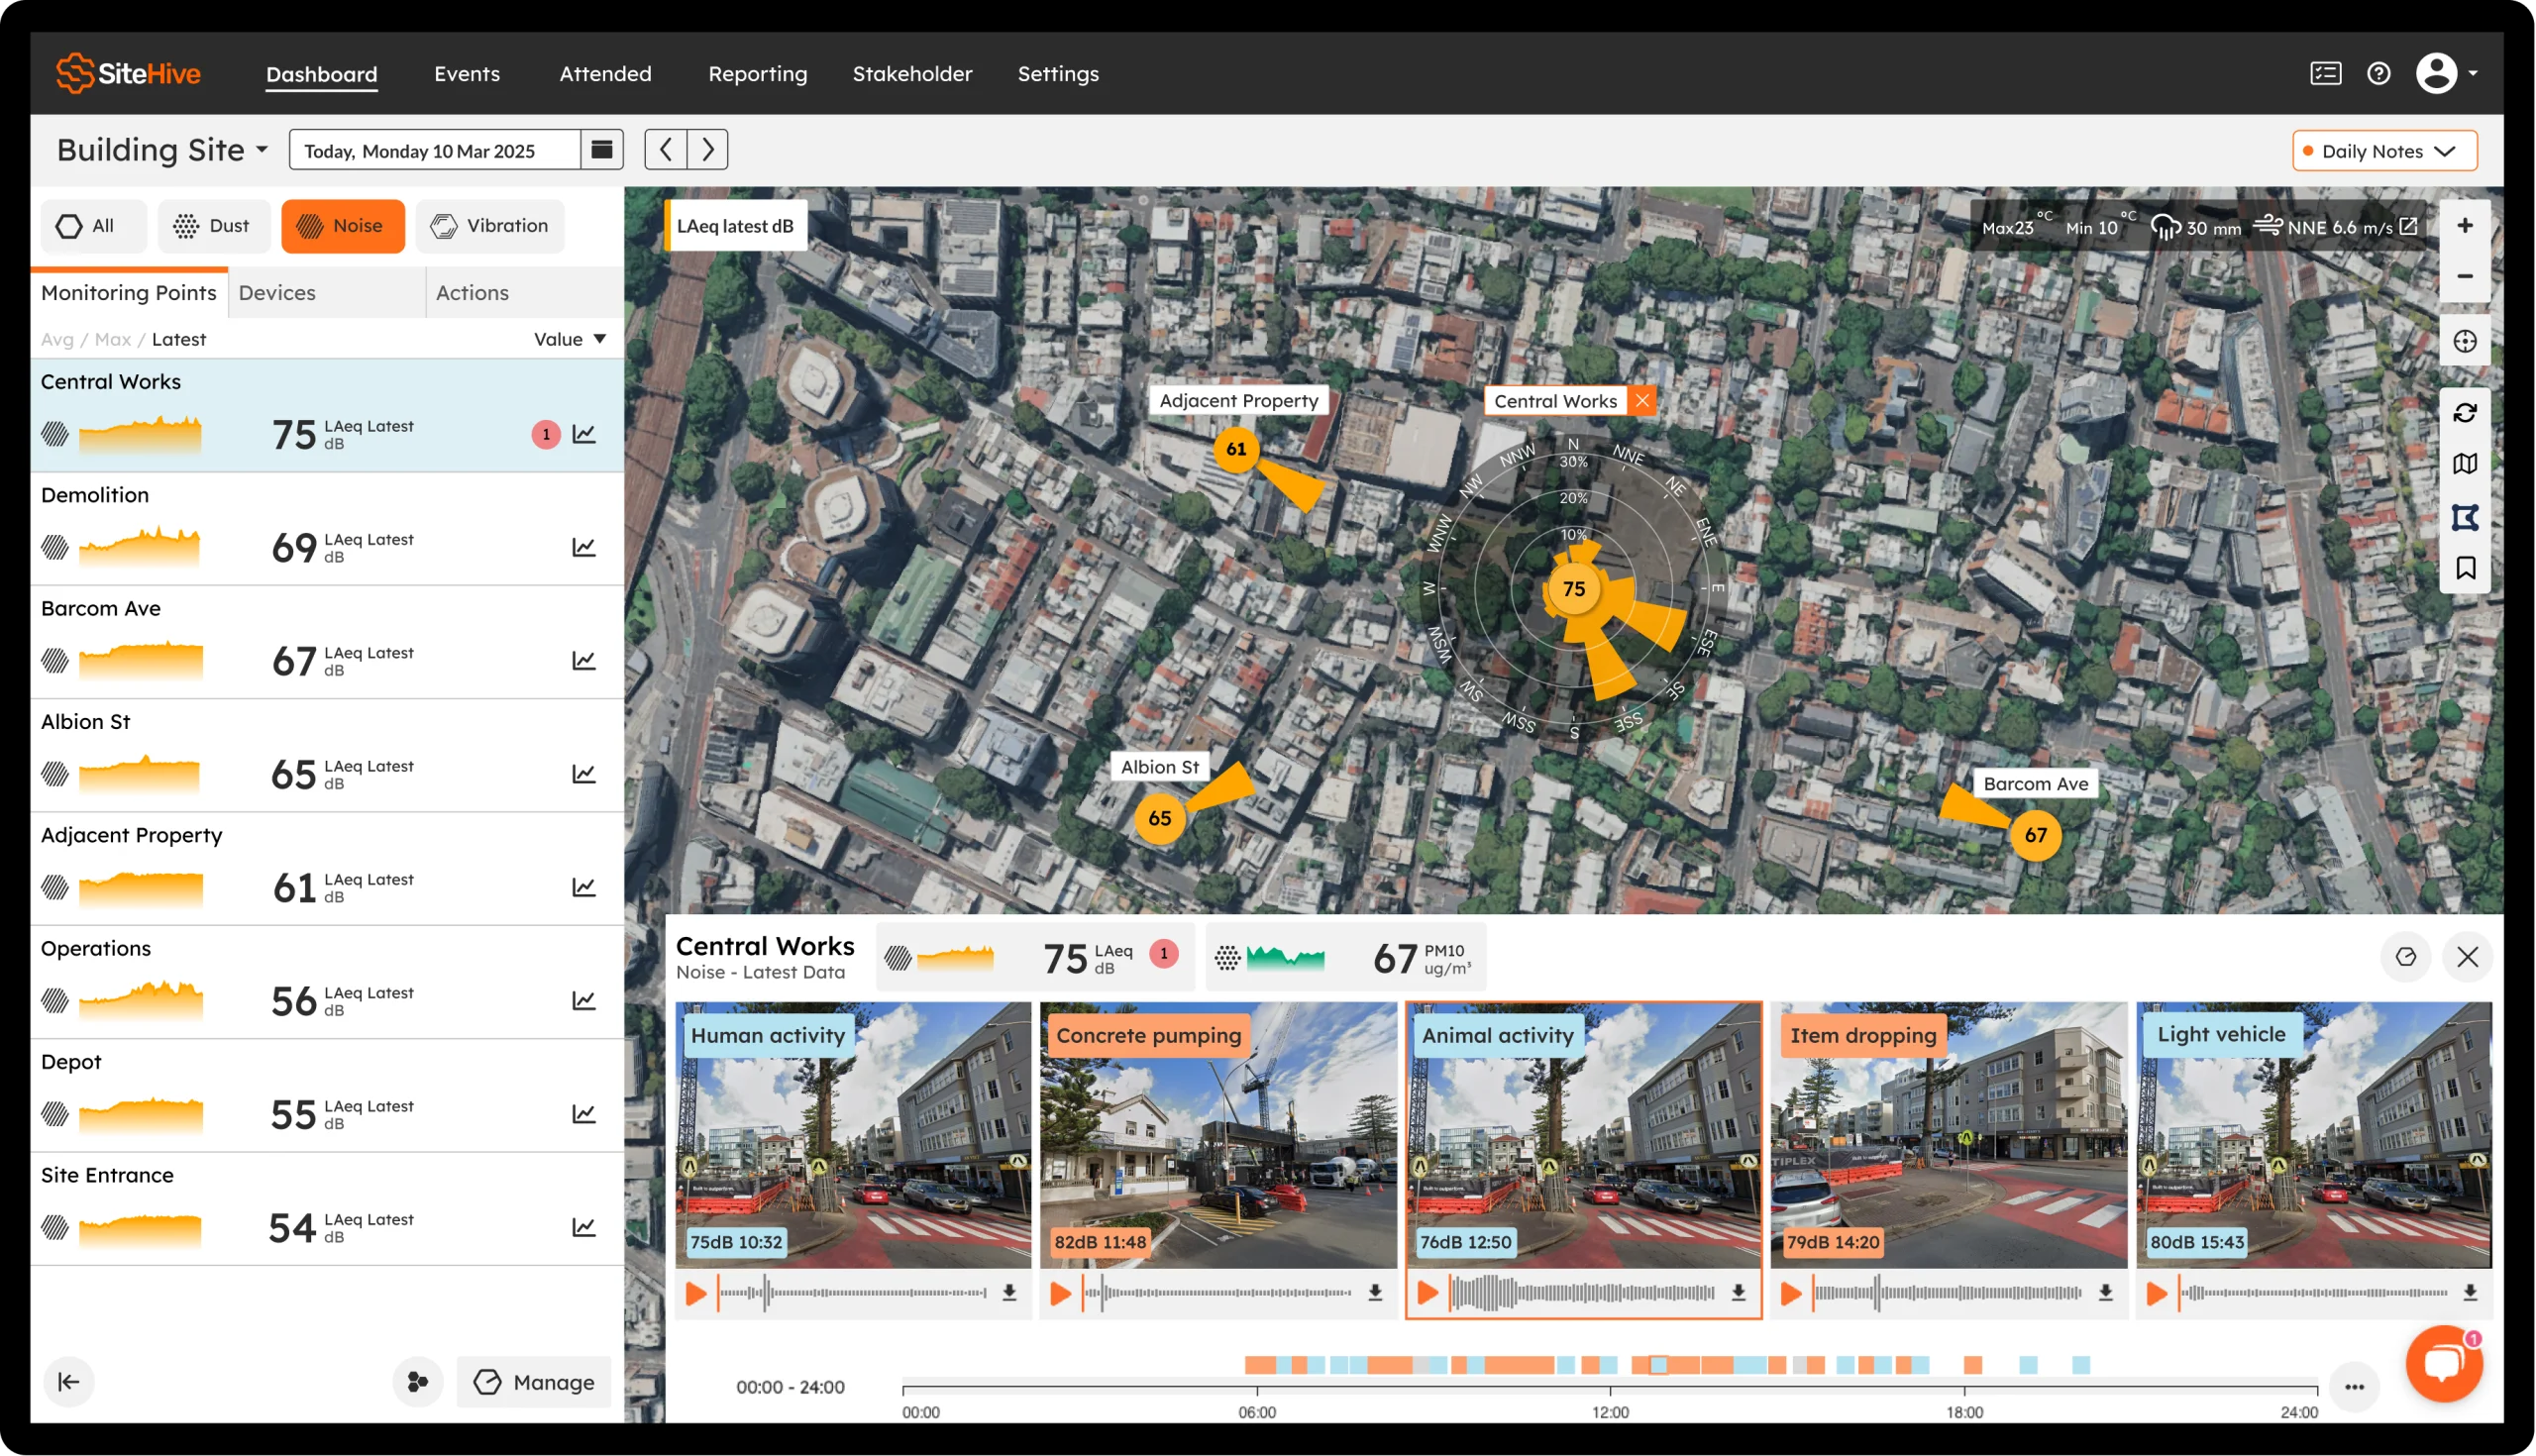Image resolution: width=2536 pixels, height=1456 pixels.
Task: Download Concrete pumping audio clip
Action: (1375, 1292)
